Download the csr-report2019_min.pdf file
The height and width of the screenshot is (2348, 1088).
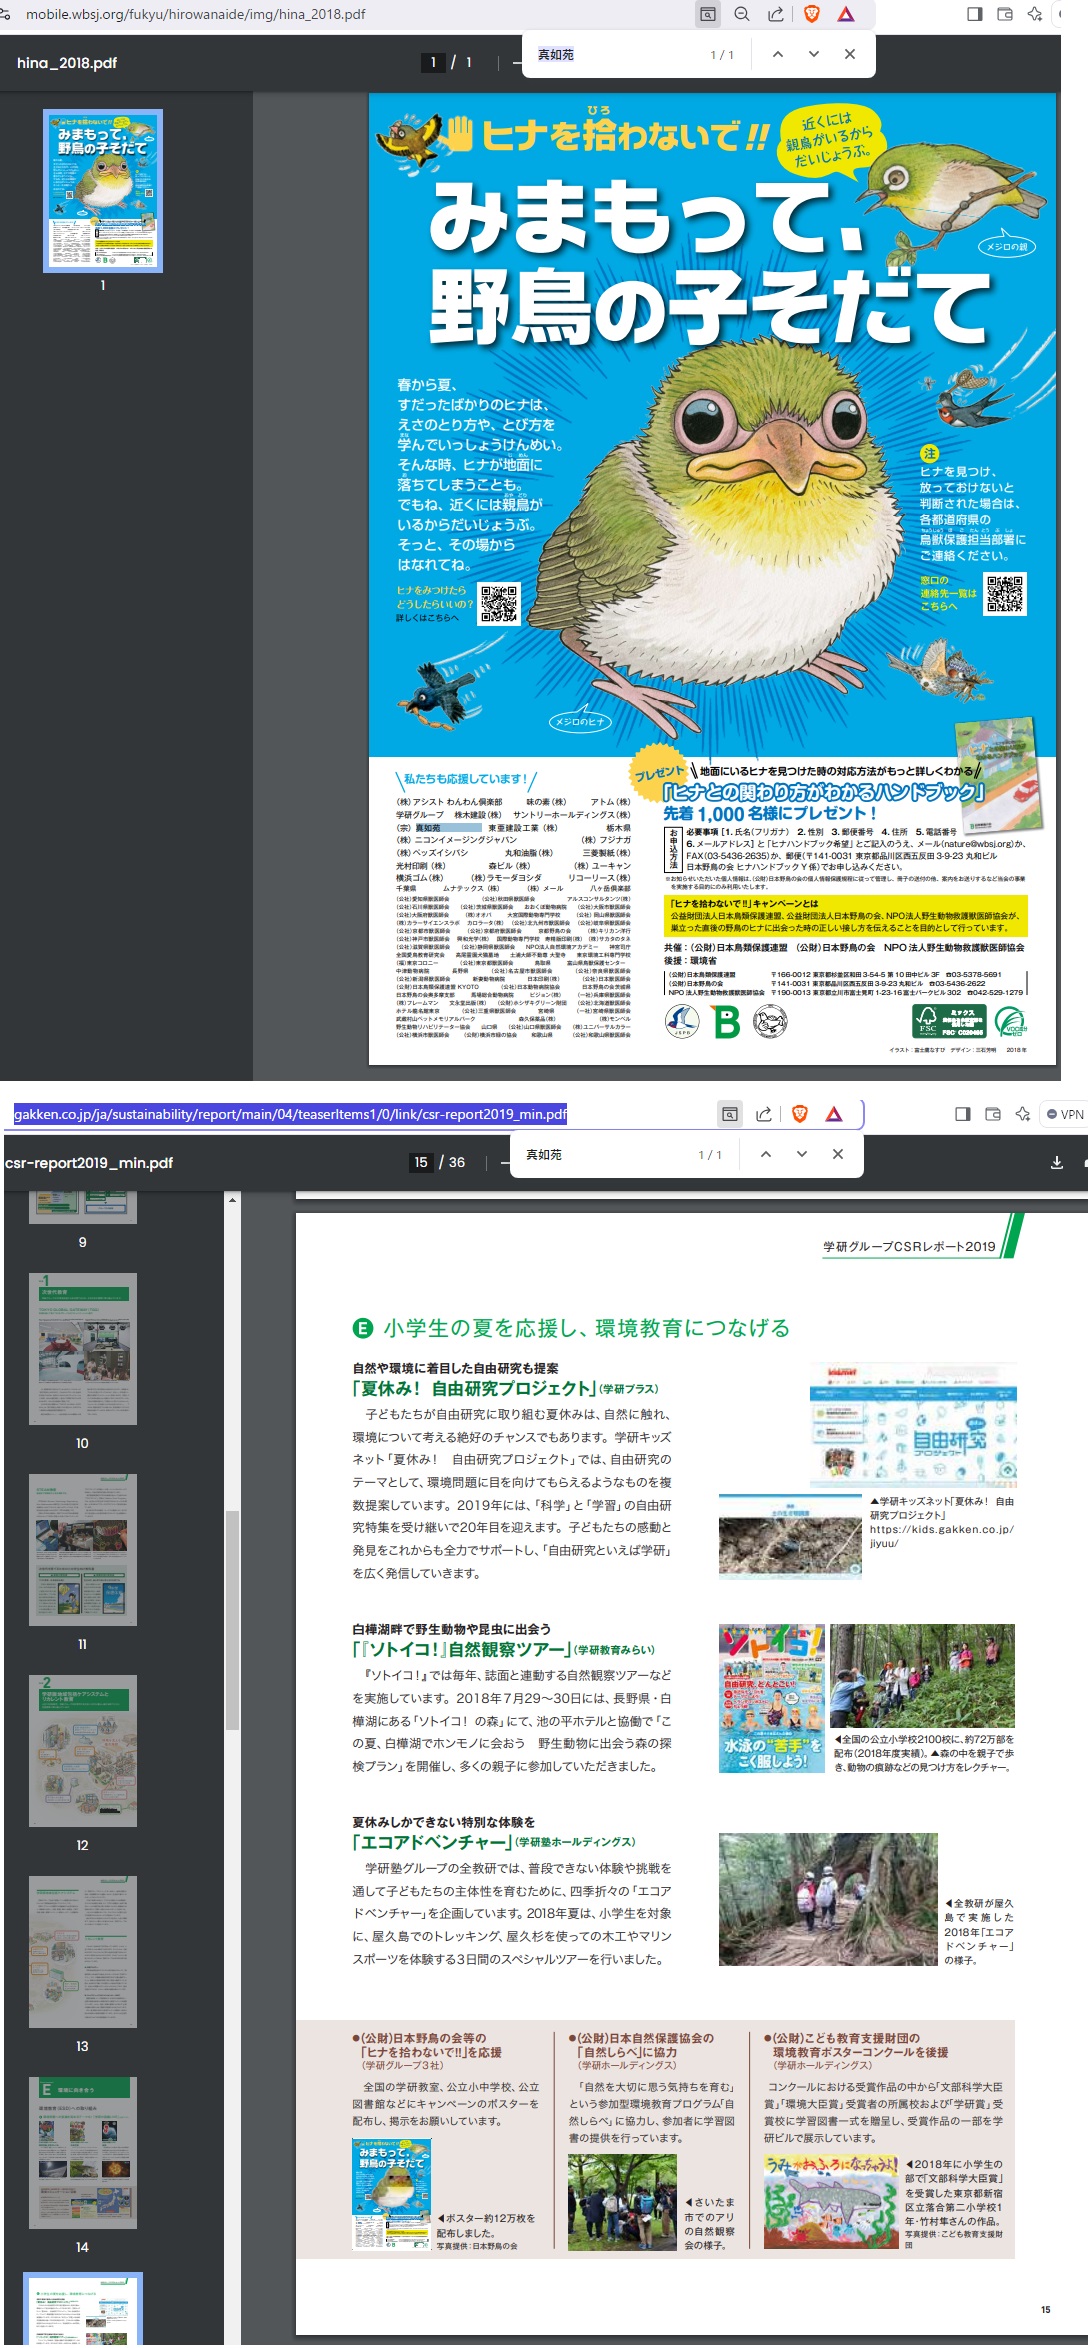coord(1057,1162)
